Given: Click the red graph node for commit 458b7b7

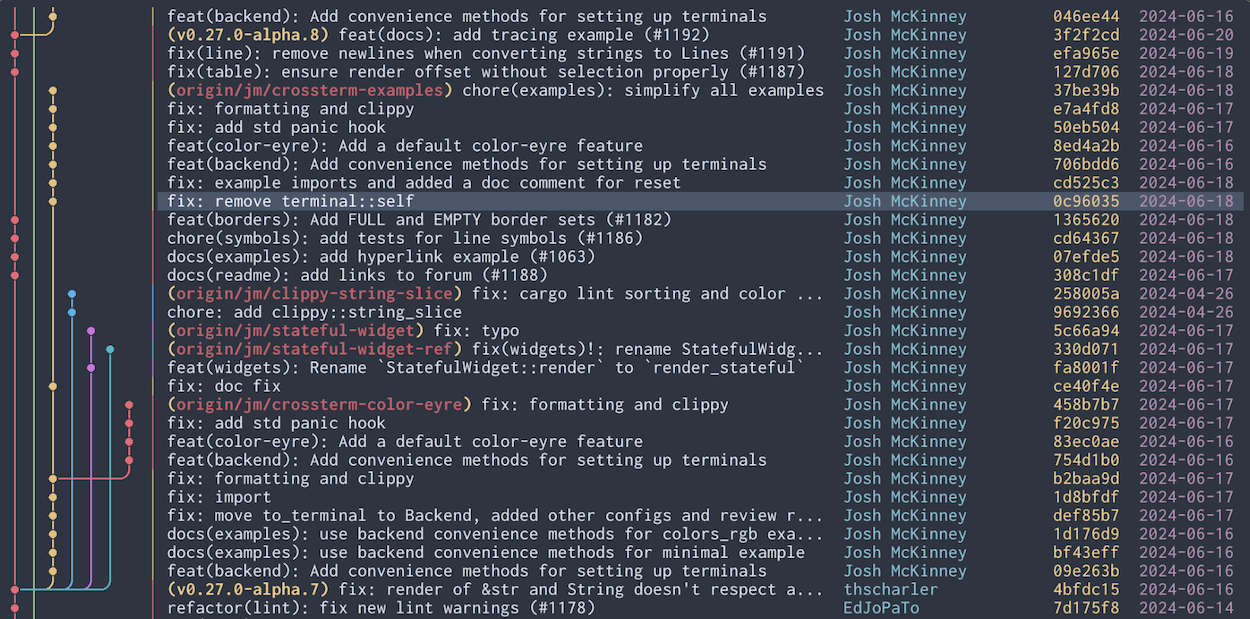Looking at the screenshot, I should [x=129, y=405].
